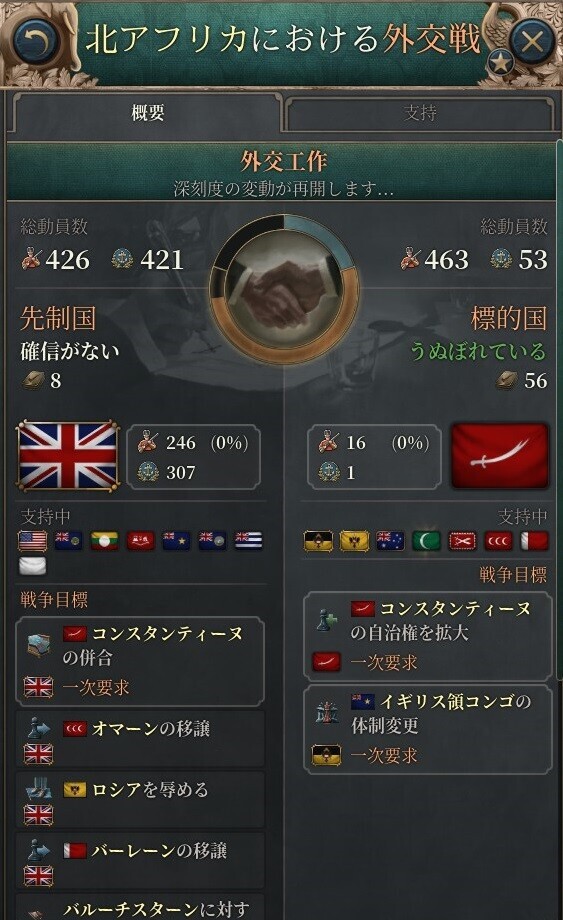This screenshot has height=920, width=563.
Task: Switch to the 支持 tab
Action: tap(419, 113)
